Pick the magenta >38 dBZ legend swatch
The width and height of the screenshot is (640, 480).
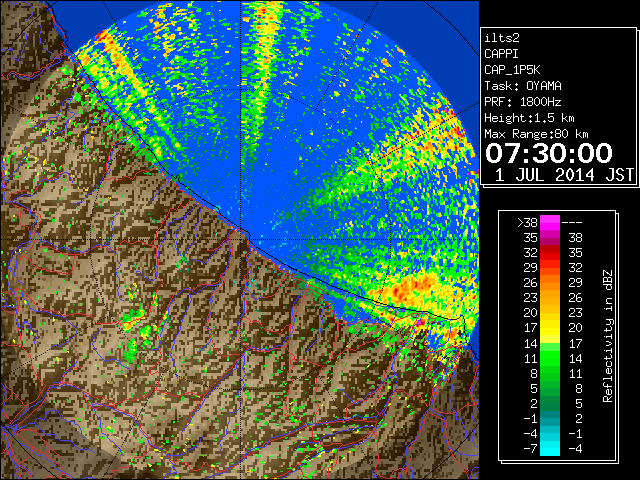click(550, 222)
